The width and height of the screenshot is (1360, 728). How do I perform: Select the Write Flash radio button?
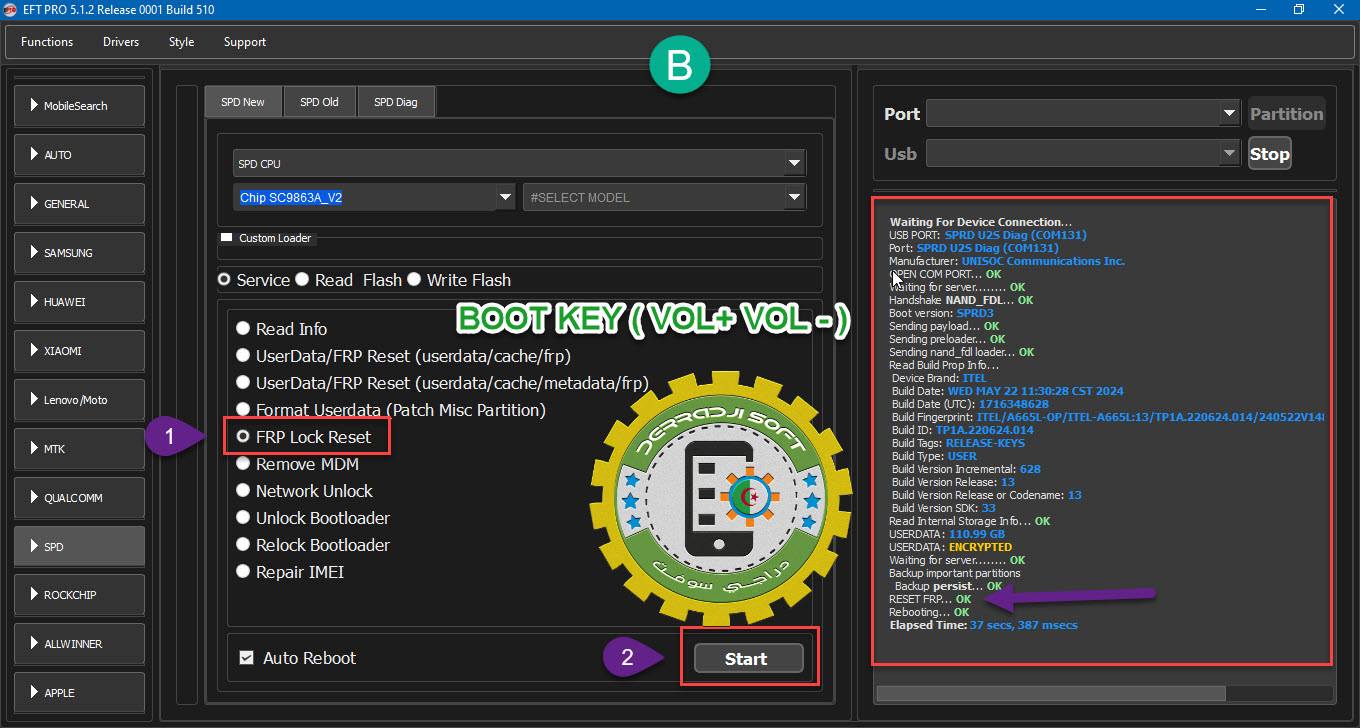pos(414,280)
